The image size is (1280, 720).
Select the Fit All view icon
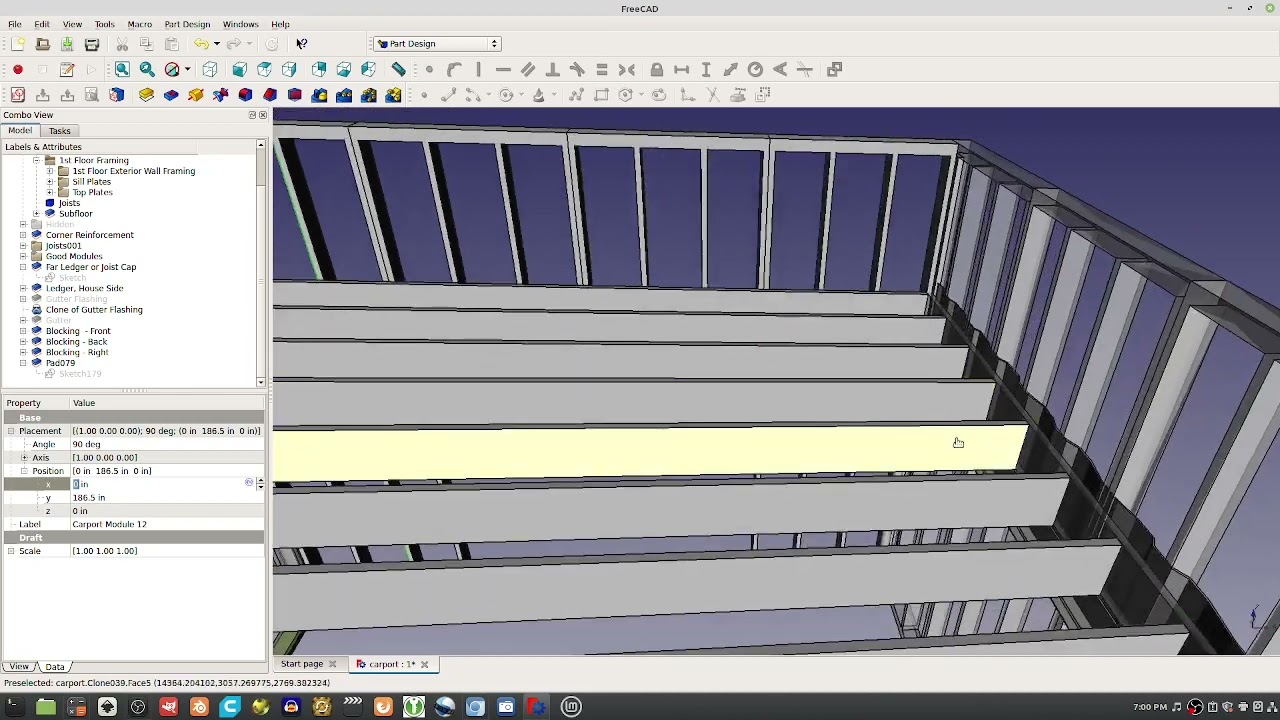tap(122, 69)
